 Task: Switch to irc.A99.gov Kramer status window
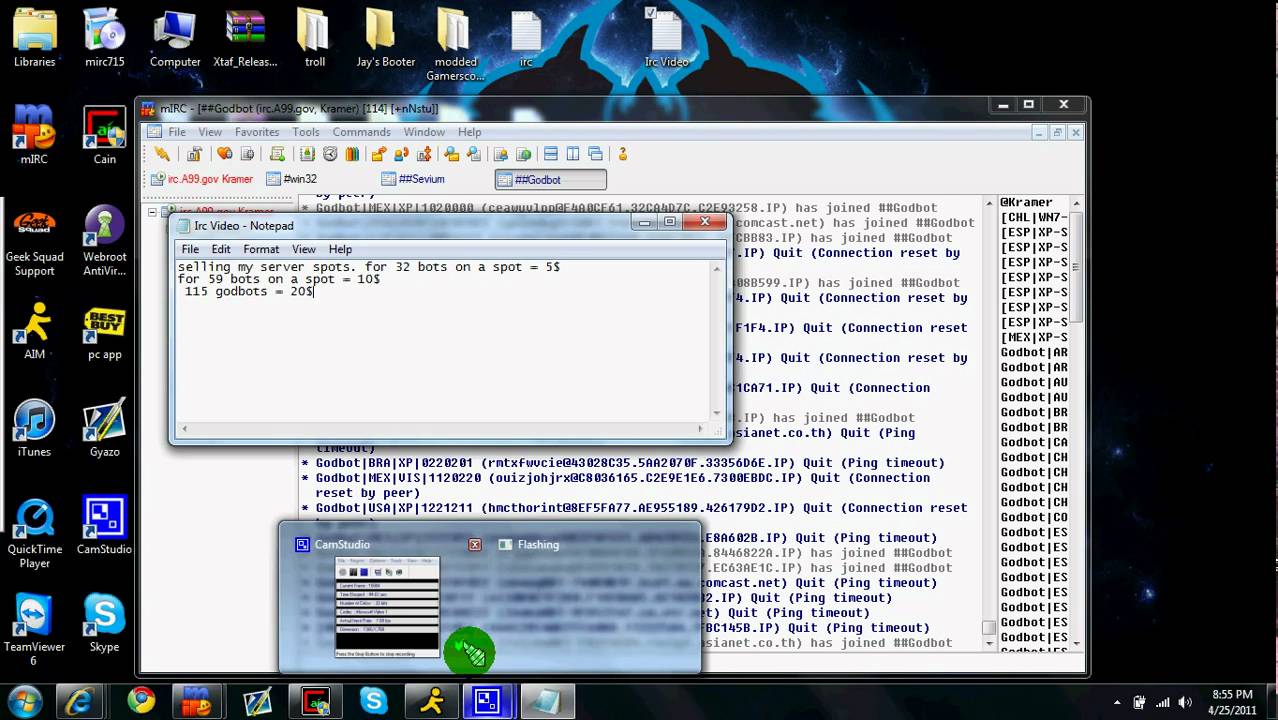203,180
